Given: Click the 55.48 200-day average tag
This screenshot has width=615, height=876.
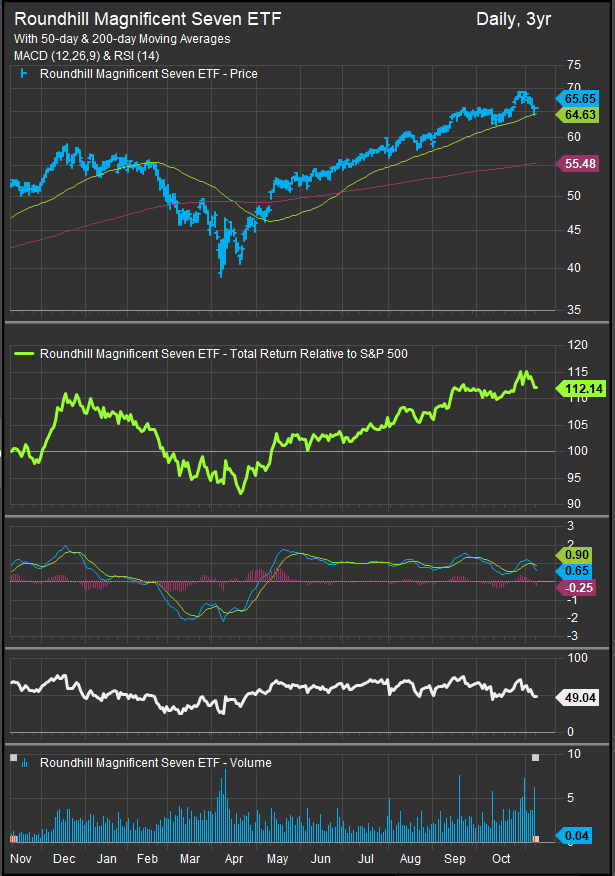Looking at the screenshot, I should click(x=580, y=163).
